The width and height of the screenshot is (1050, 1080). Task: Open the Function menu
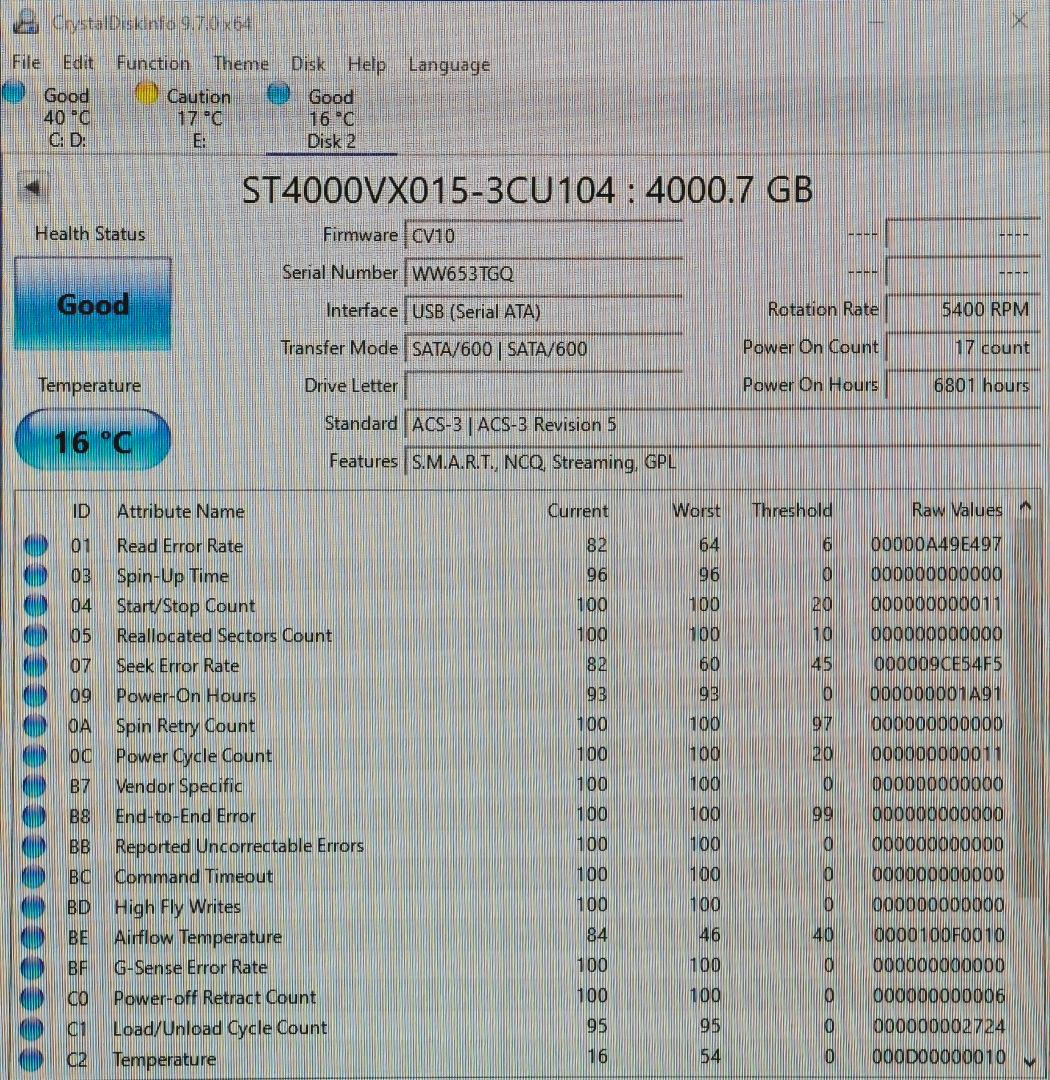coord(152,63)
